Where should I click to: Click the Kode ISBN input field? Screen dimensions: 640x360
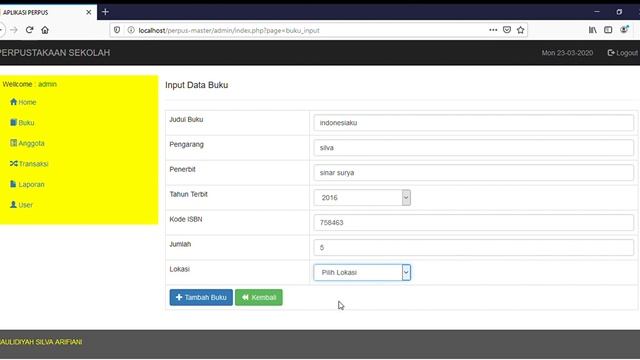(473, 222)
